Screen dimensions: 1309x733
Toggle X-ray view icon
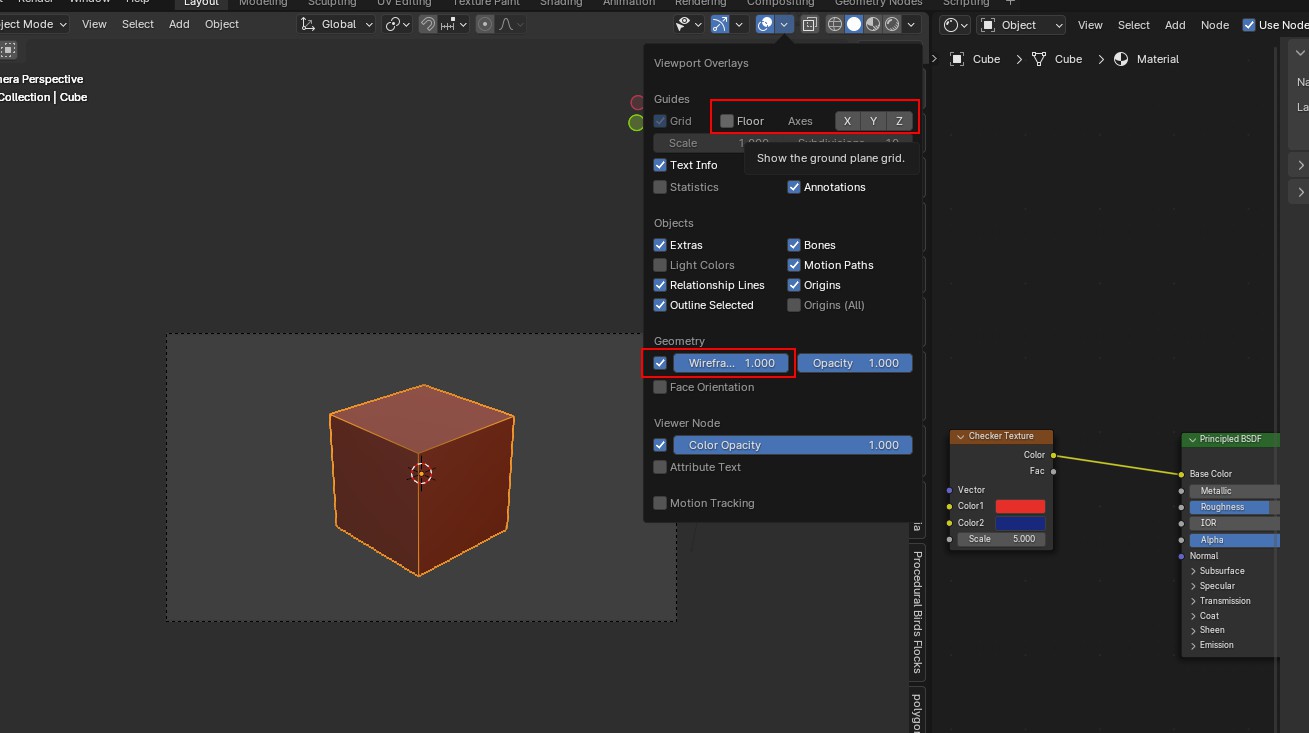810,25
